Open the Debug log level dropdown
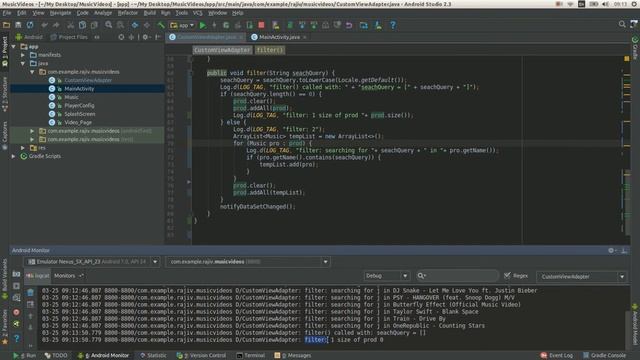The image size is (640, 360). coord(386,276)
